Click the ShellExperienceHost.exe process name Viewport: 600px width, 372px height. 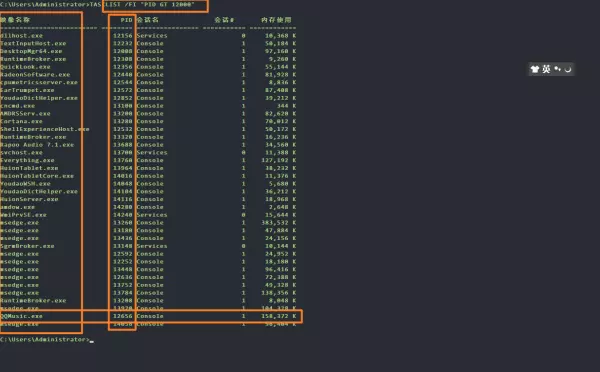click(x=44, y=129)
